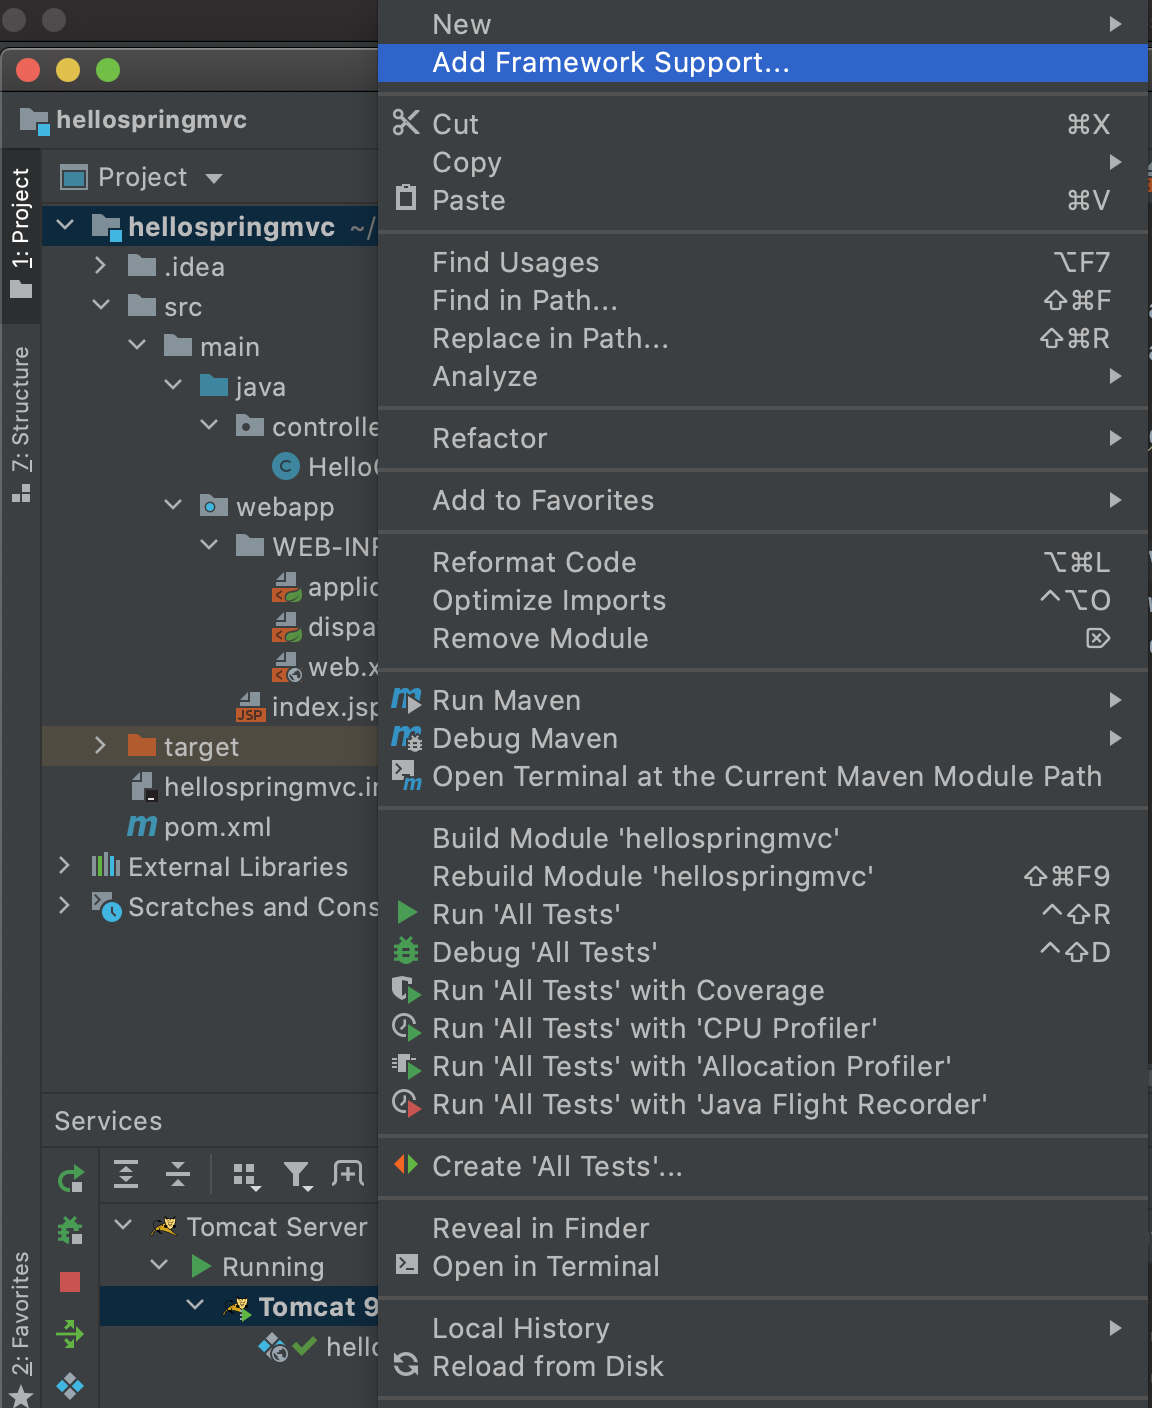Open the Filter options in Services toolbar
The image size is (1152, 1408).
coord(297,1175)
